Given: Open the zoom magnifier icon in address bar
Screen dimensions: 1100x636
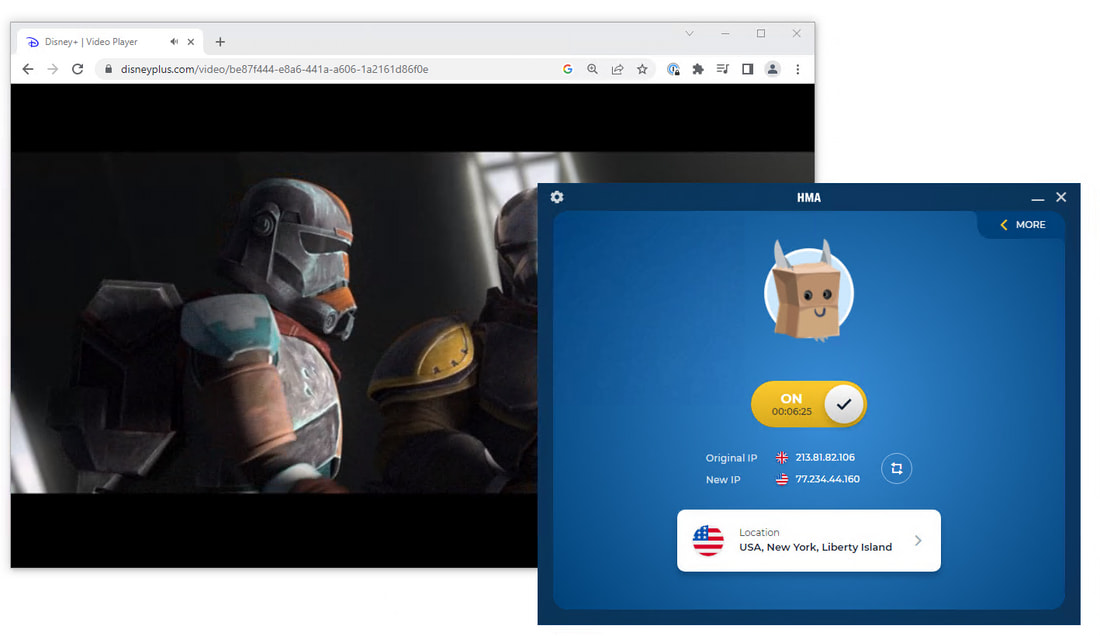Looking at the screenshot, I should [593, 69].
